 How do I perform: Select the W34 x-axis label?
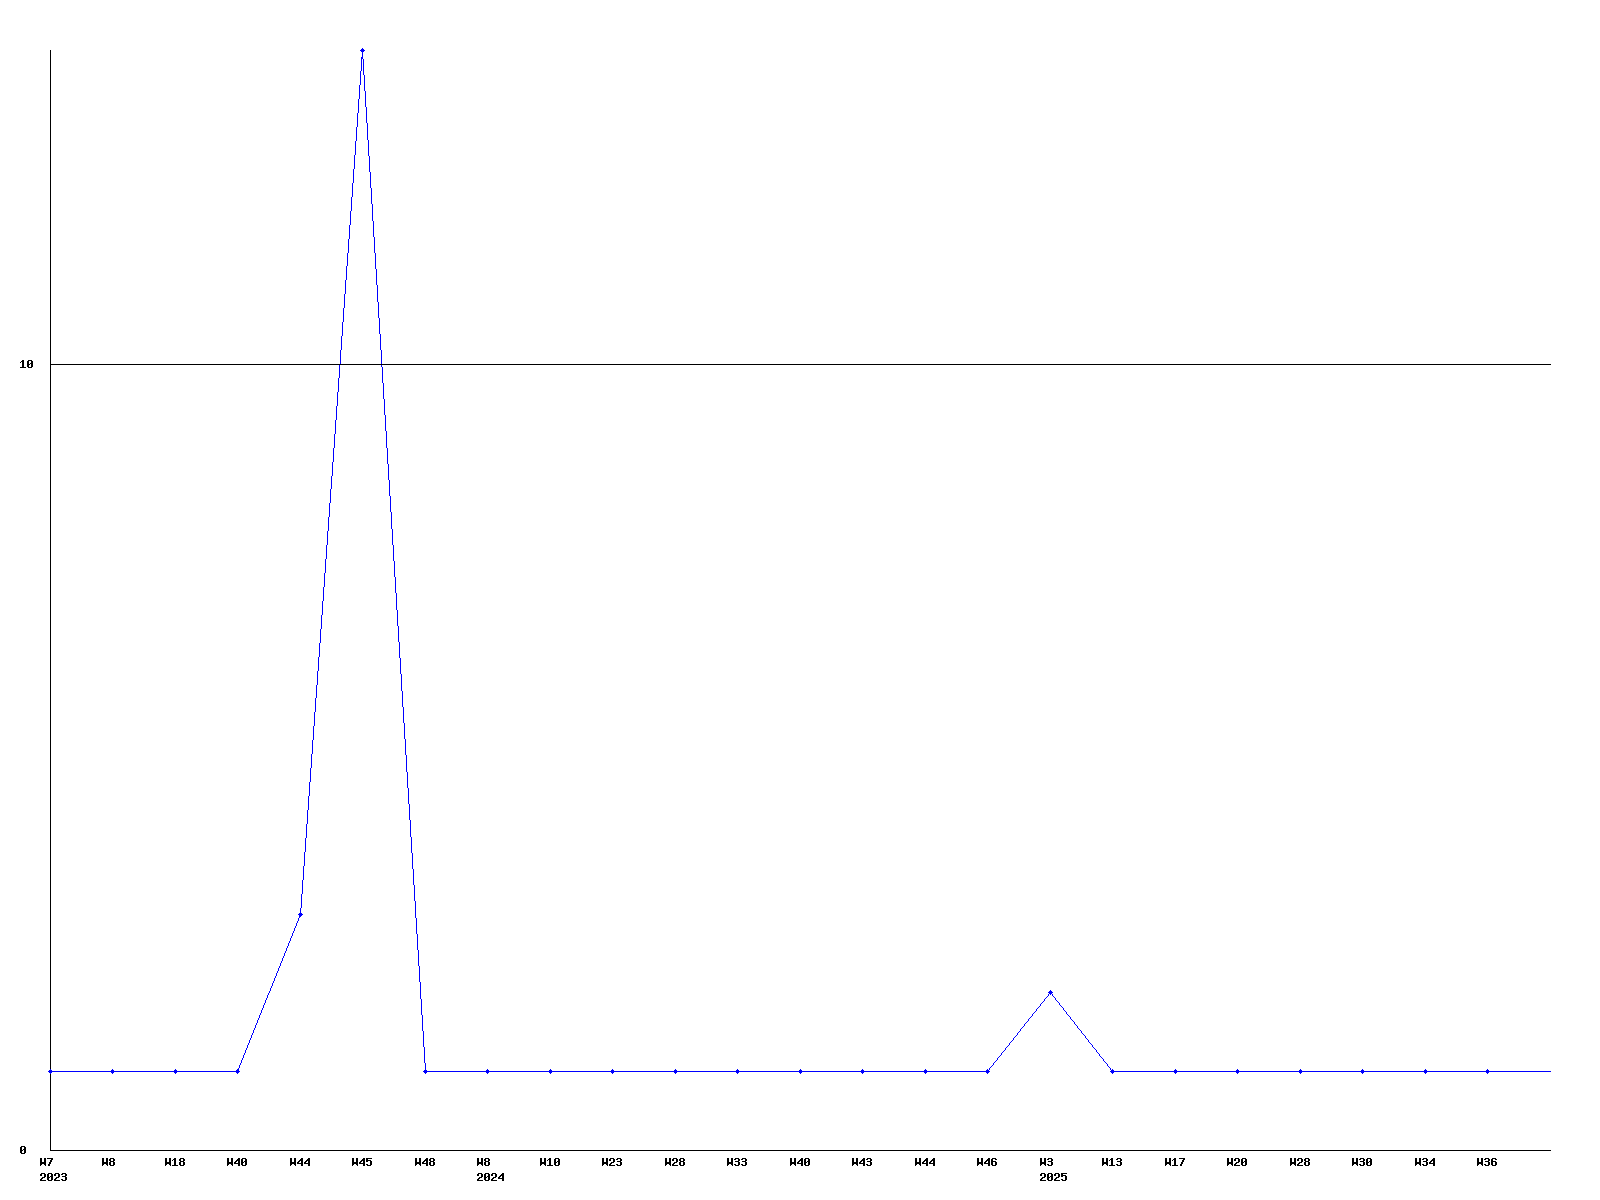pos(1425,1162)
